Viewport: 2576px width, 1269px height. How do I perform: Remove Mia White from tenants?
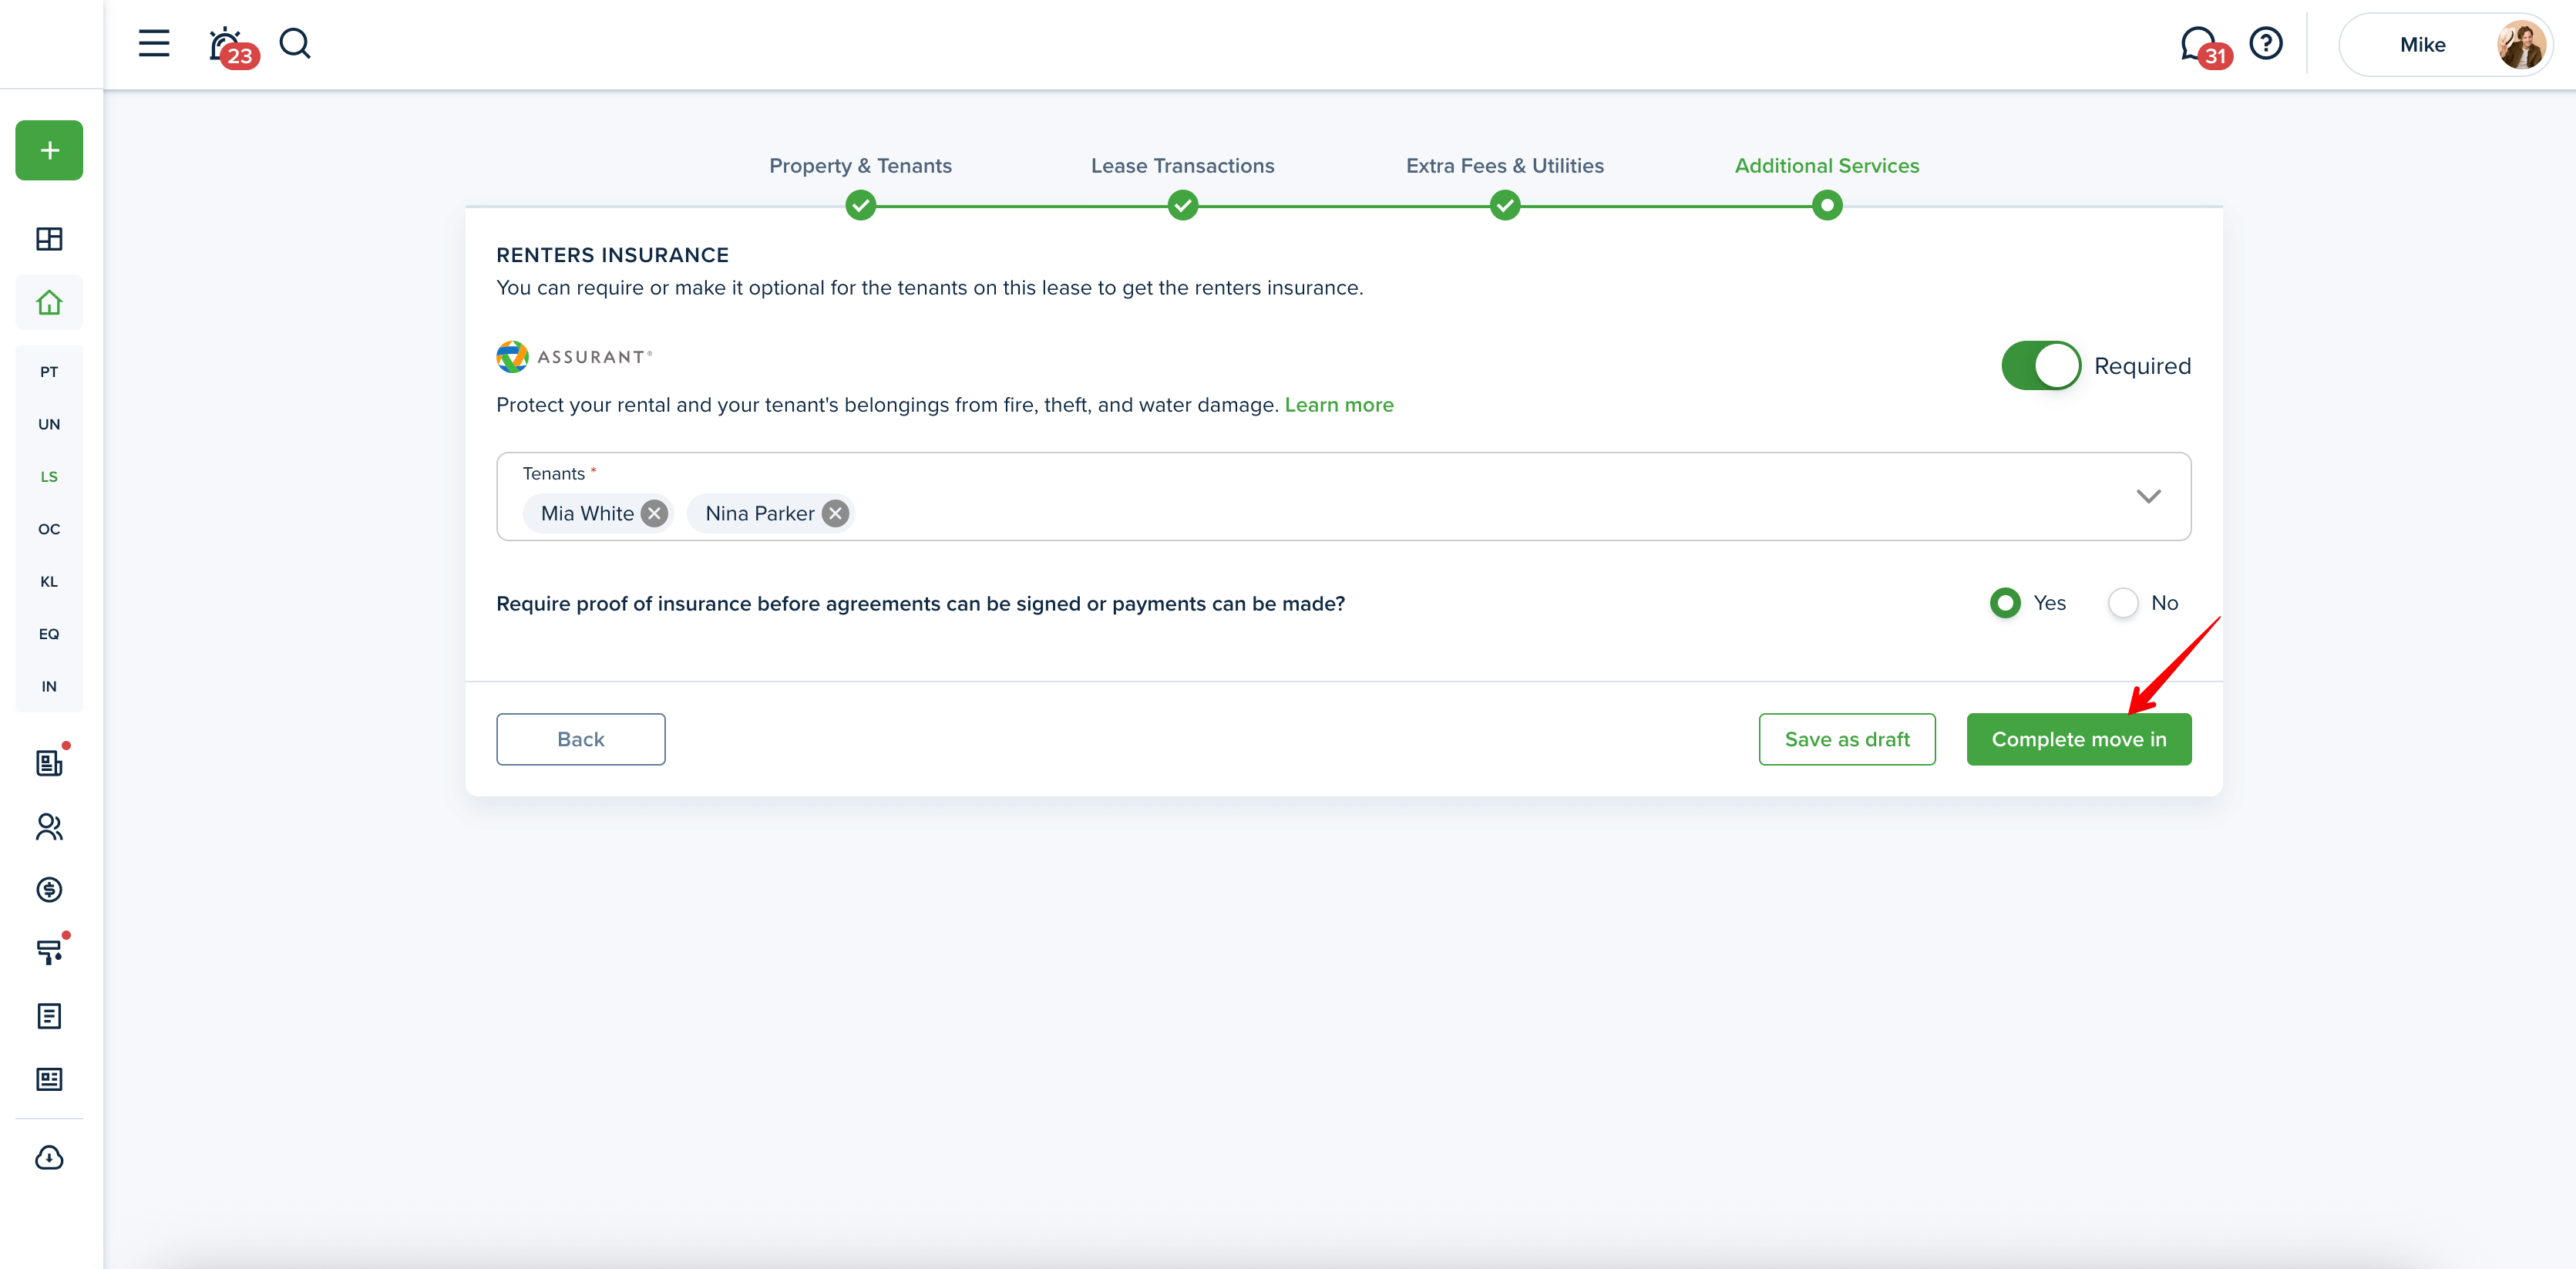click(654, 514)
